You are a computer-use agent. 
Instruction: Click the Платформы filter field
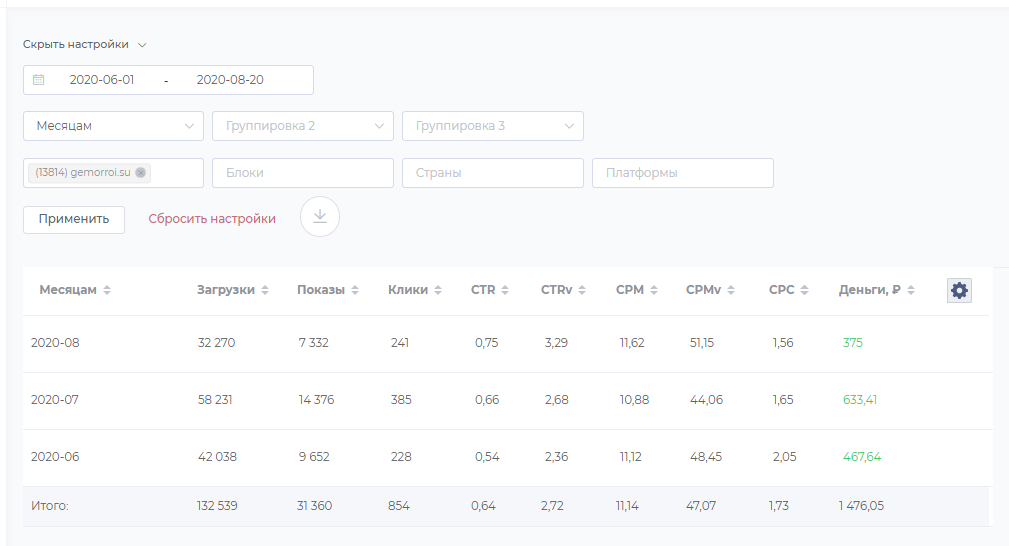682,173
